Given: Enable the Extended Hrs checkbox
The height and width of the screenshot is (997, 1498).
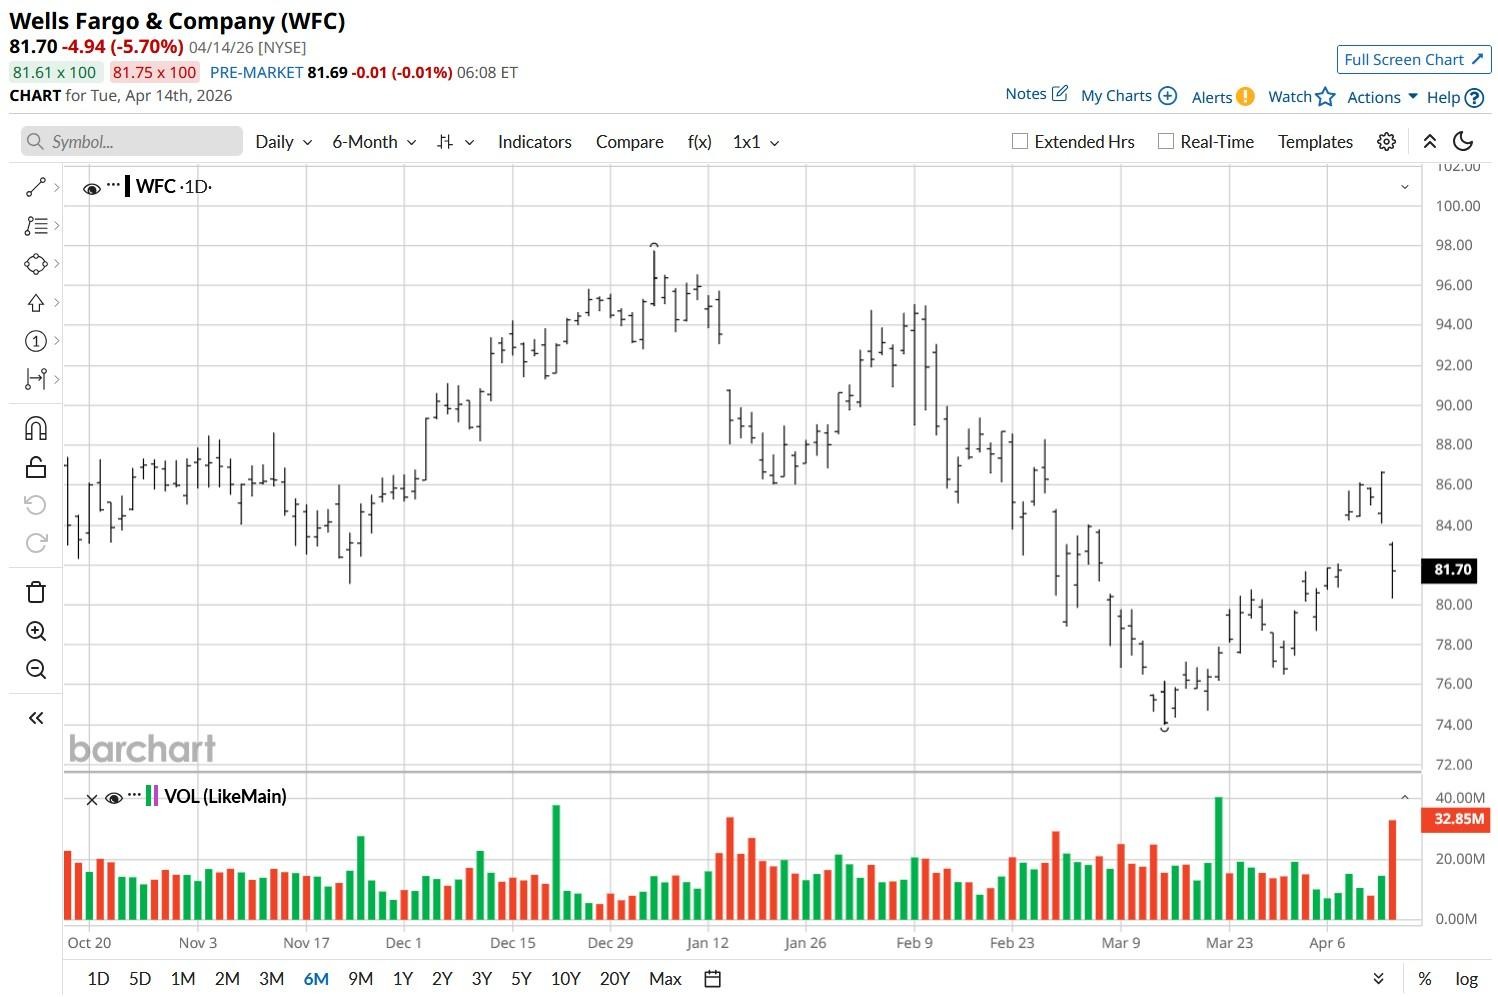Looking at the screenshot, I should 1020,141.
